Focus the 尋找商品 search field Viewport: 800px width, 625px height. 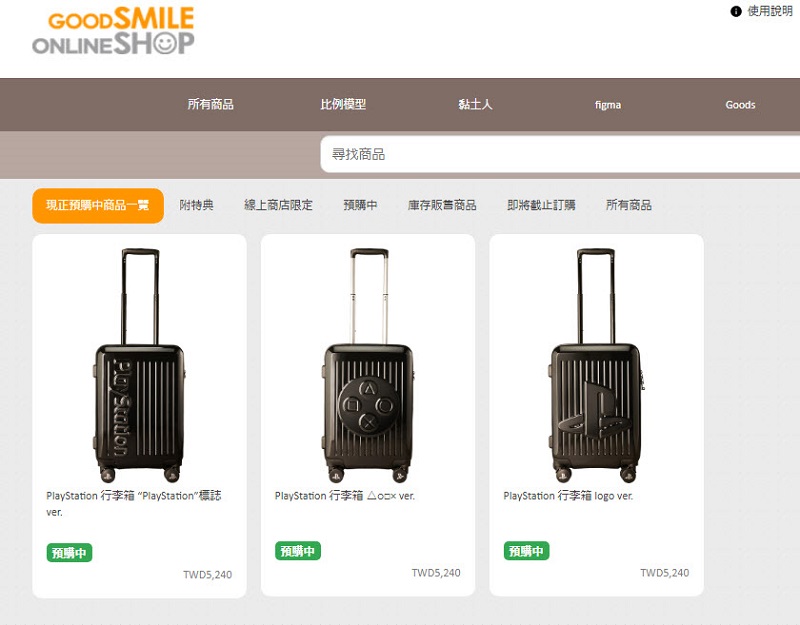tap(560, 154)
